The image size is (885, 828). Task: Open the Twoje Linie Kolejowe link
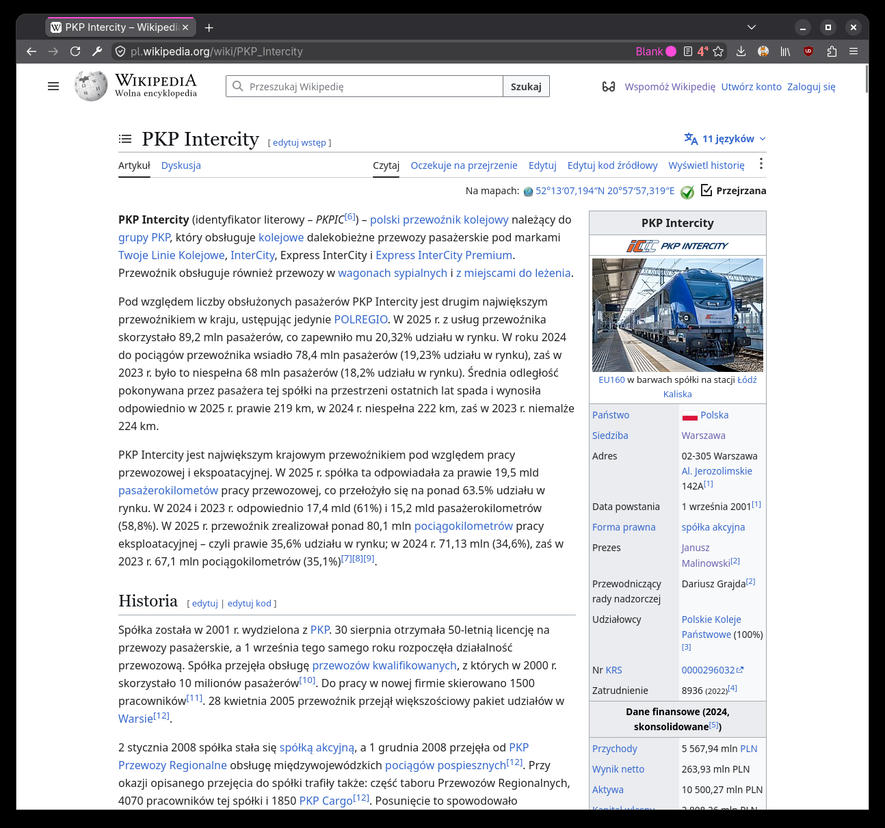click(x=171, y=255)
